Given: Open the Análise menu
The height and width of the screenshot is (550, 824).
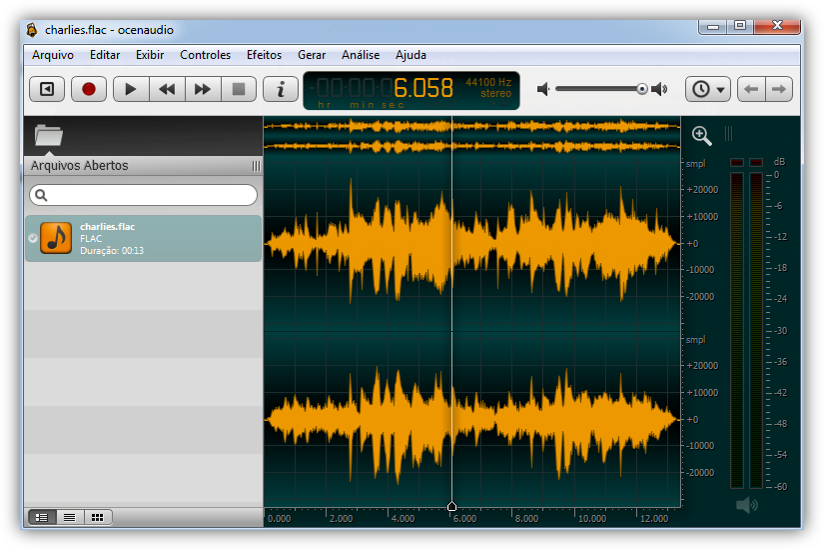Looking at the screenshot, I should 360,55.
